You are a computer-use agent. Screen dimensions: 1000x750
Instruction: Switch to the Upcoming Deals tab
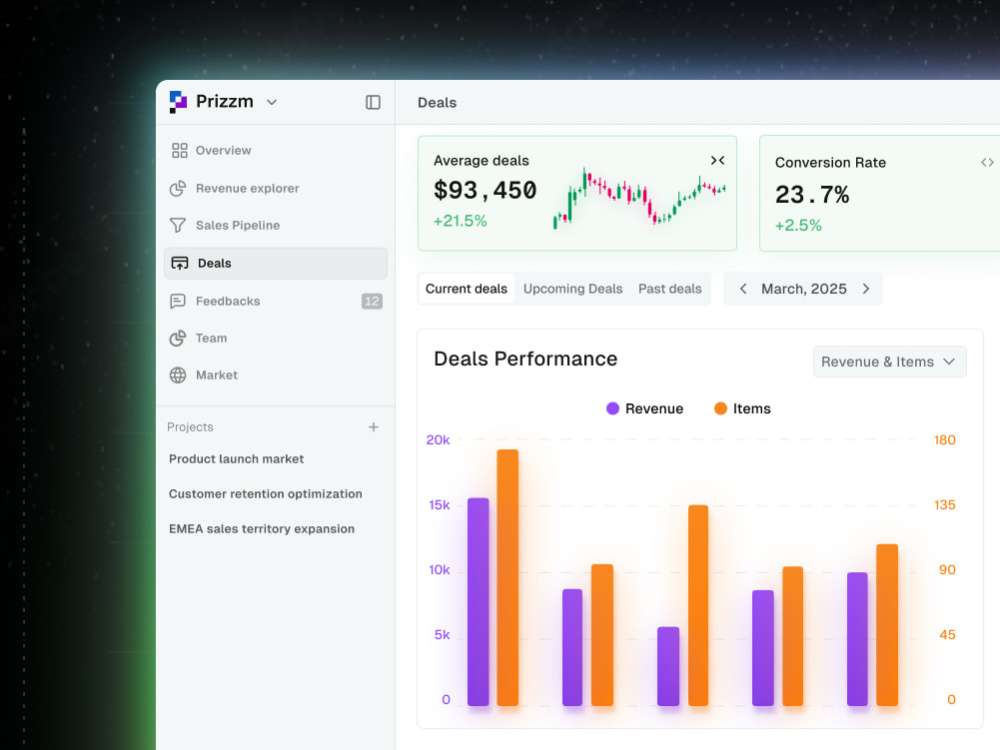573,289
